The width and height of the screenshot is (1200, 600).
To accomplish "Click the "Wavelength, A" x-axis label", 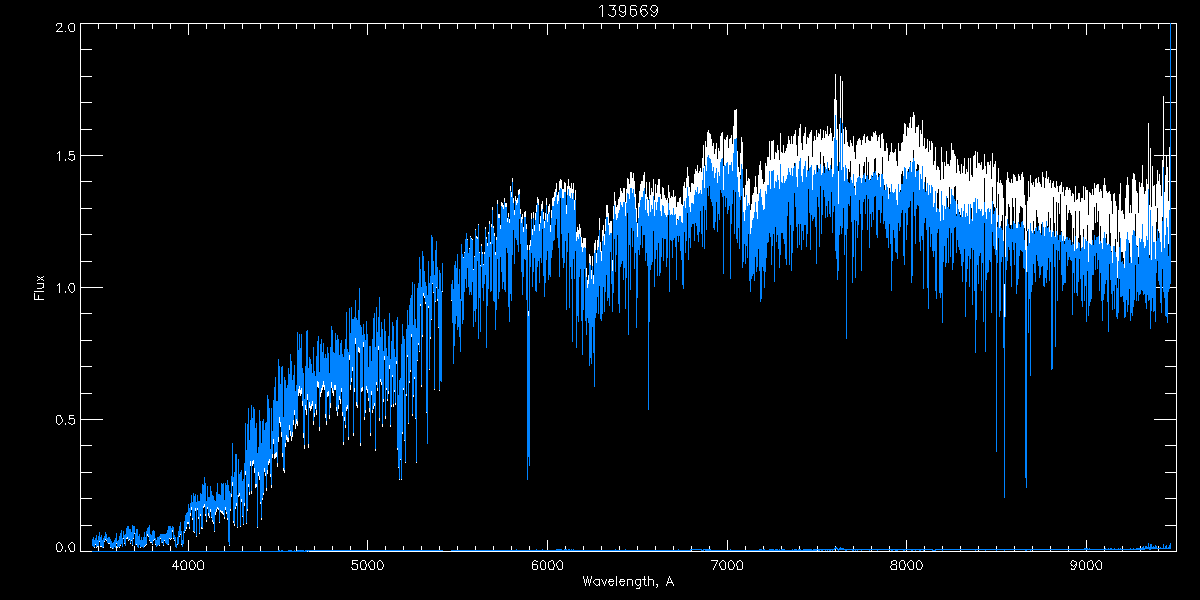I will [x=627, y=582].
